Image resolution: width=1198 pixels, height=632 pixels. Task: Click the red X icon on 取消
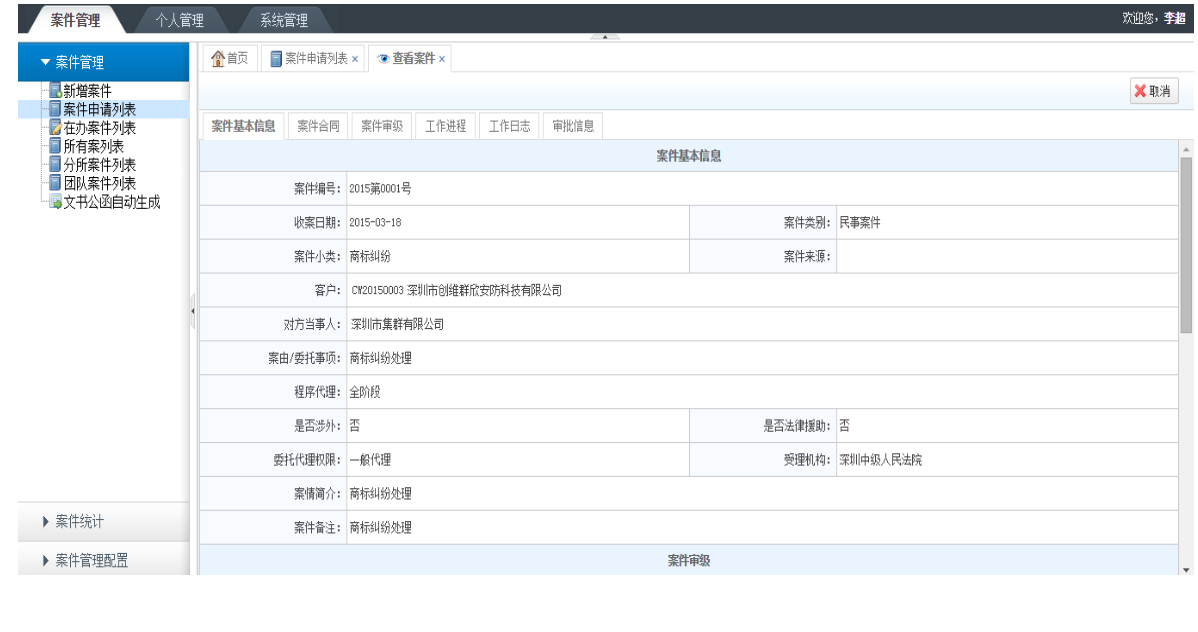[1140, 91]
